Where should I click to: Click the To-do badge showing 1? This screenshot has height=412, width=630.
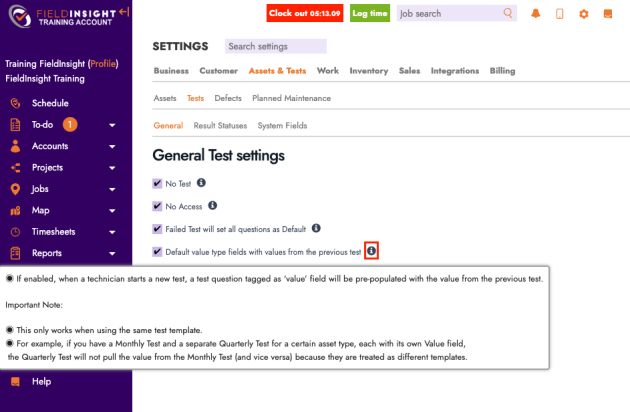coord(70,125)
